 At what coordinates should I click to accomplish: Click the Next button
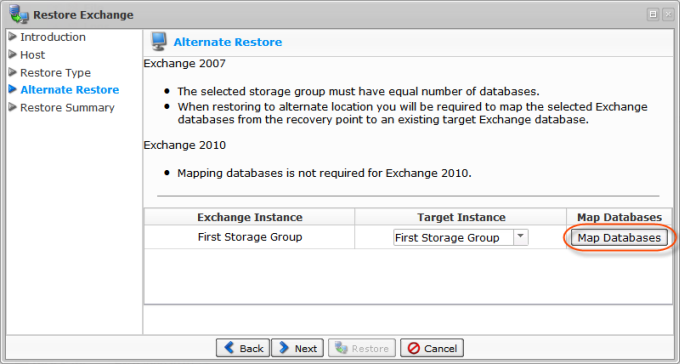[298, 348]
